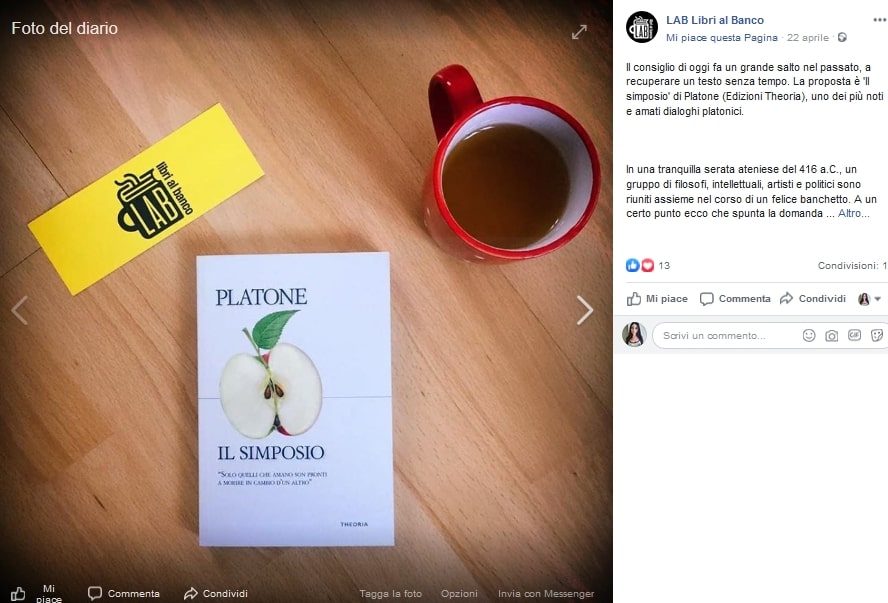The width and height of the screenshot is (888, 603).
Task: Open the profile selector dropdown beside Condividi
Action: coord(869,299)
